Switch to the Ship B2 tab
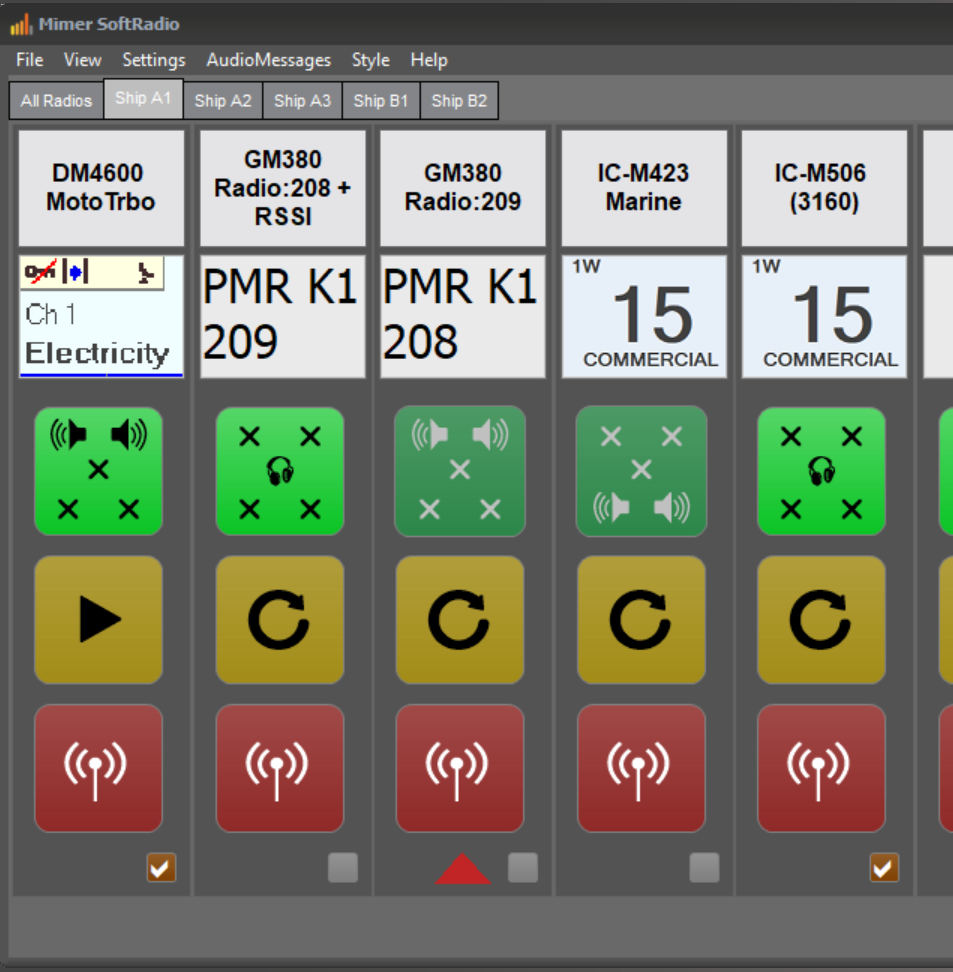Image resolution: width=953 pixels, height=972 pixels. 459,100
